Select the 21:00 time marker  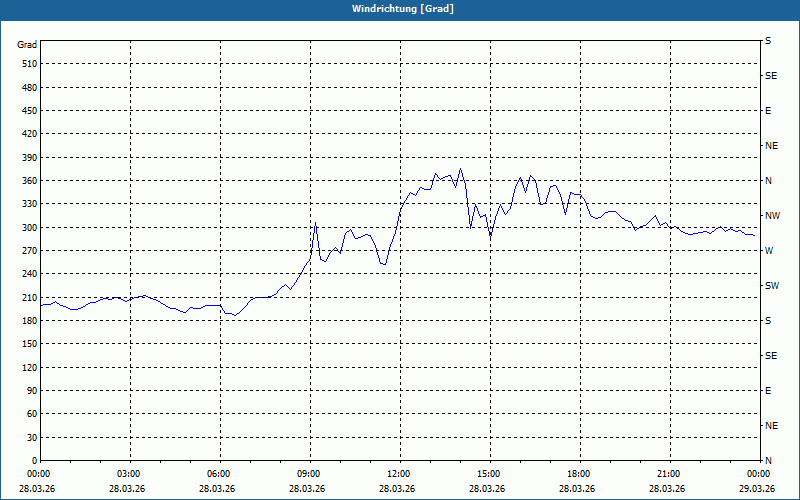pos(668,474)
